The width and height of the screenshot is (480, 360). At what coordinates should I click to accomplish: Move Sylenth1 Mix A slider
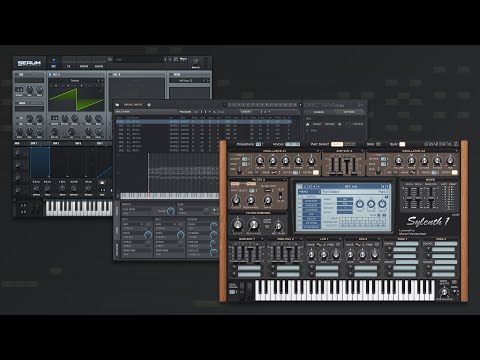[409, 198]
